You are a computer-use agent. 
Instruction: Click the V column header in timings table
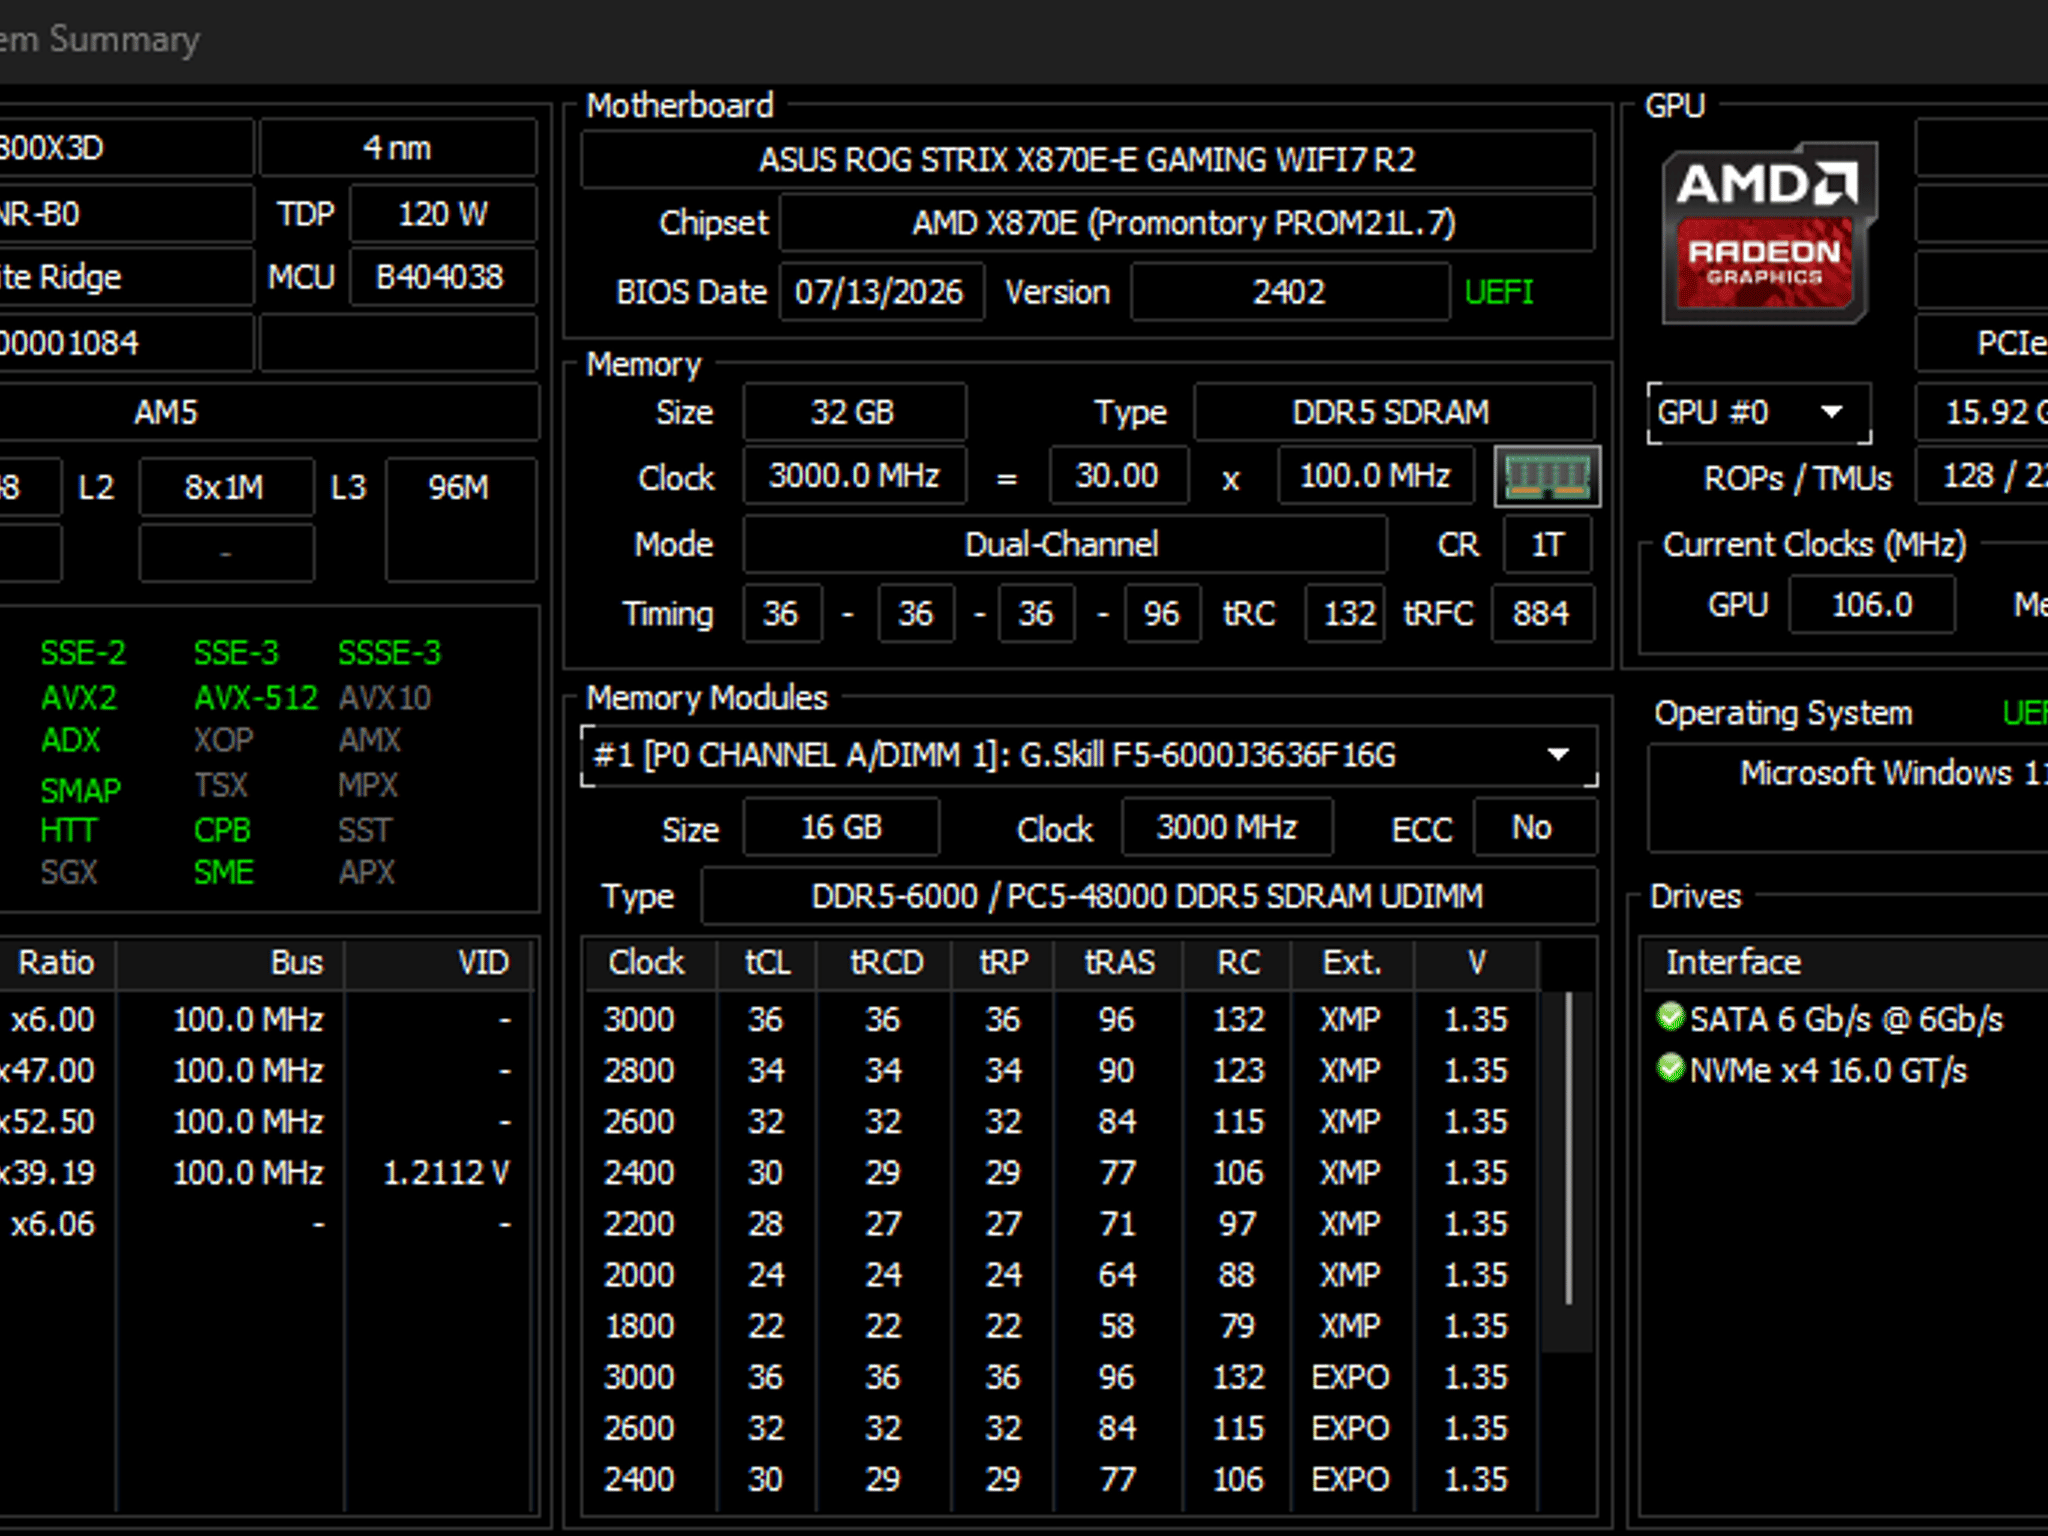1476,962
